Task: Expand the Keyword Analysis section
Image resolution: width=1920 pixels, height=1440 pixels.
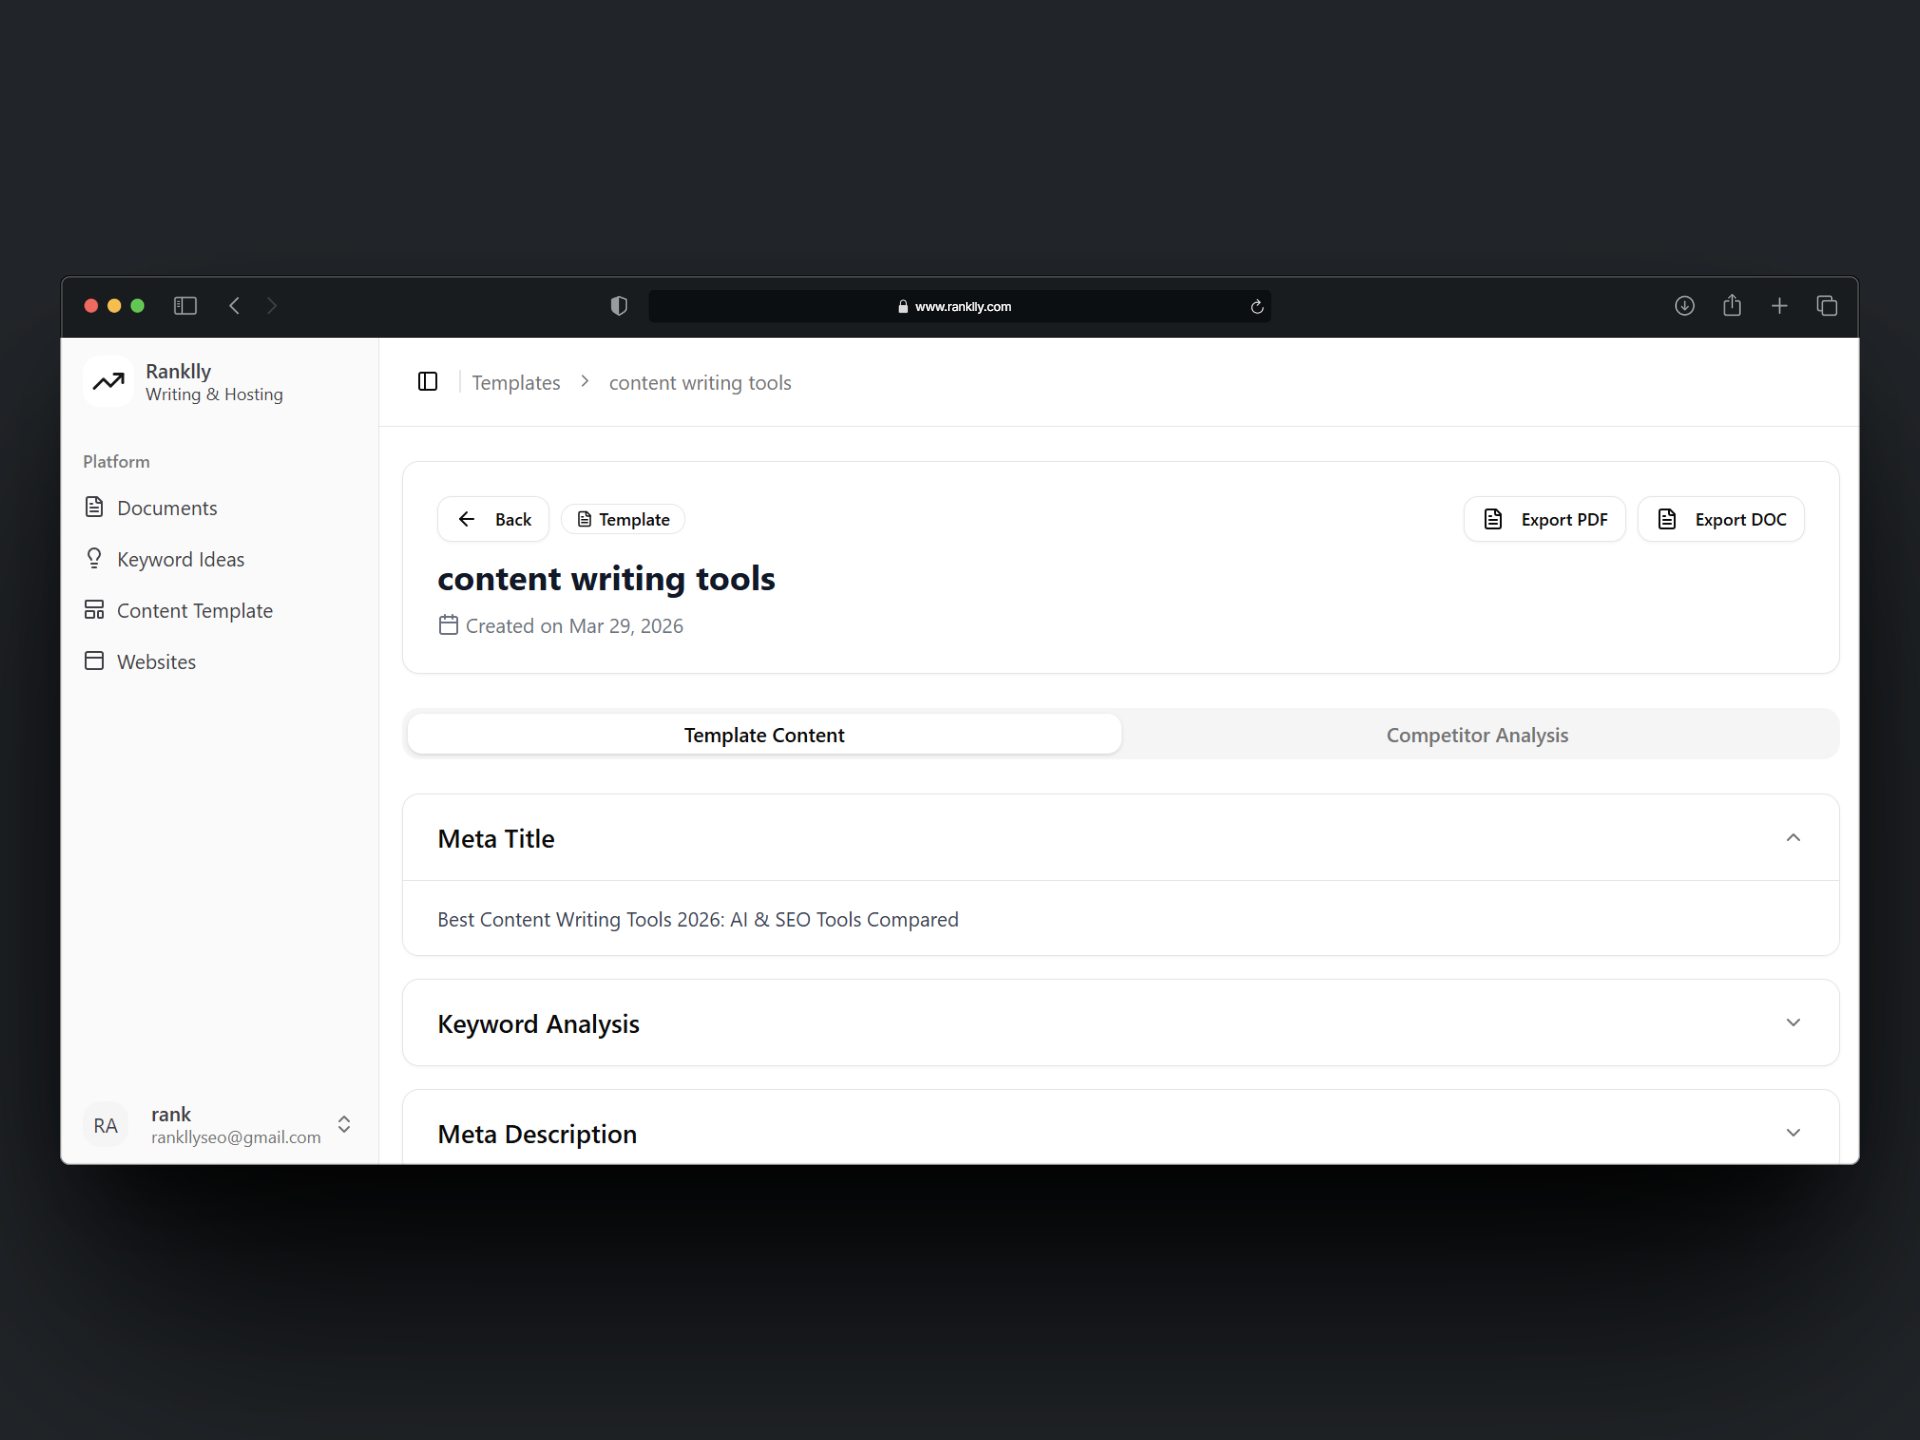Action: [x=1793, y=1022]
